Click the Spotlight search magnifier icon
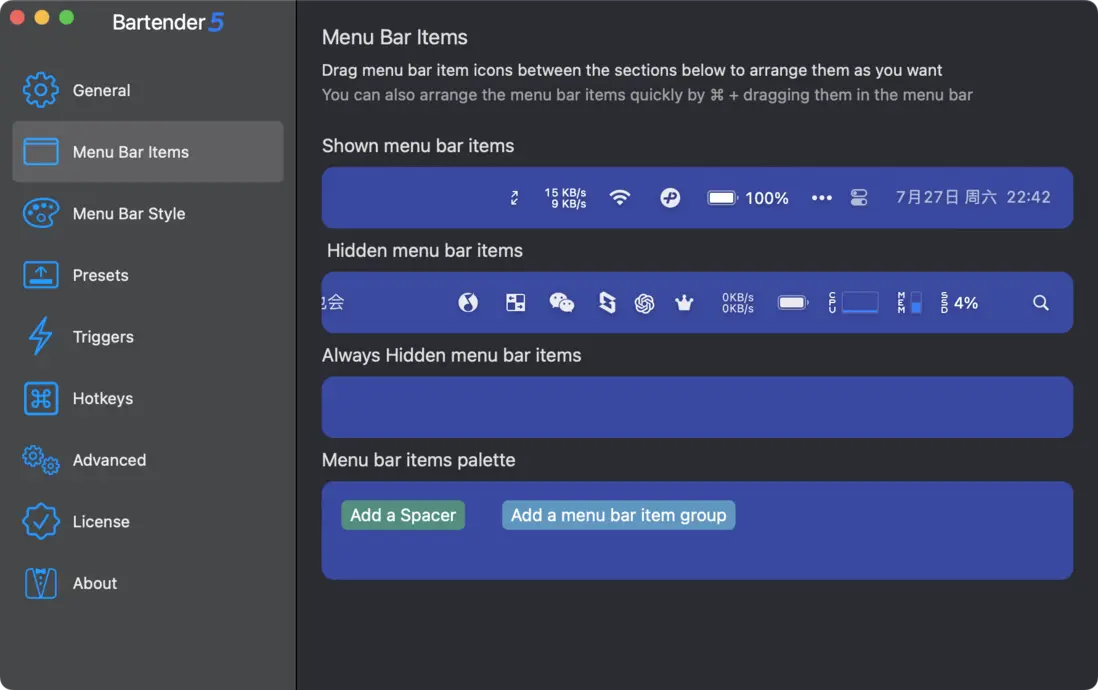This screenshot has height=690, width=1098. pyautogui.click(x=1041, y=303)
